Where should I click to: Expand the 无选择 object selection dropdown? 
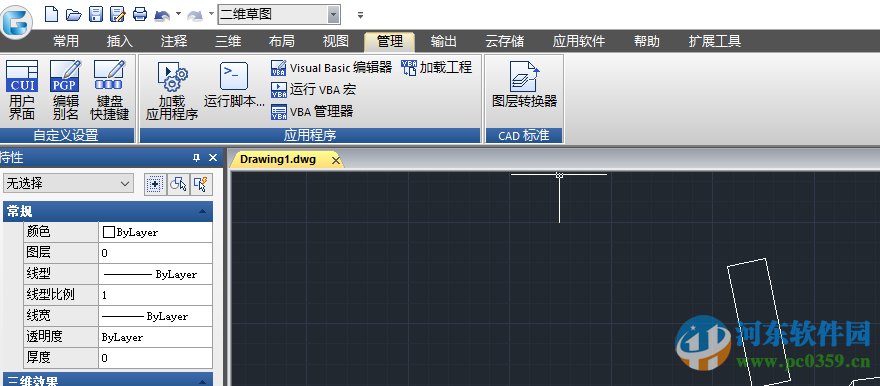click(x=68, y=183)
